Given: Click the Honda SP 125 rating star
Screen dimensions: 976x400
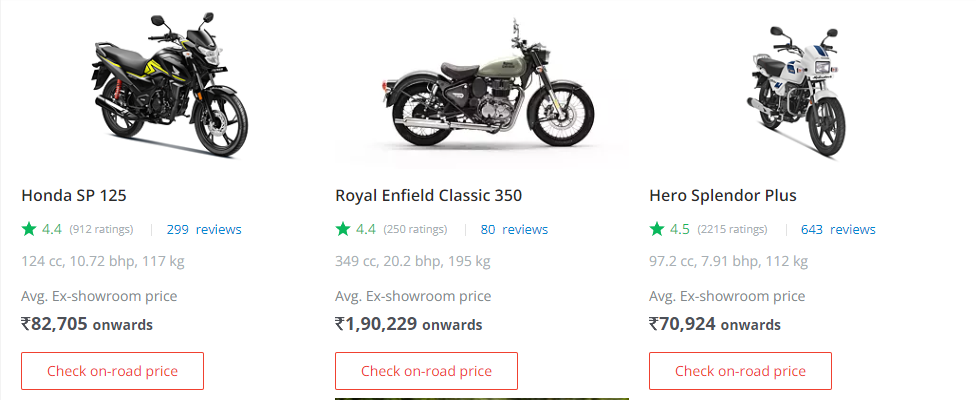Looking at the screenshot, I should point(29,229).
